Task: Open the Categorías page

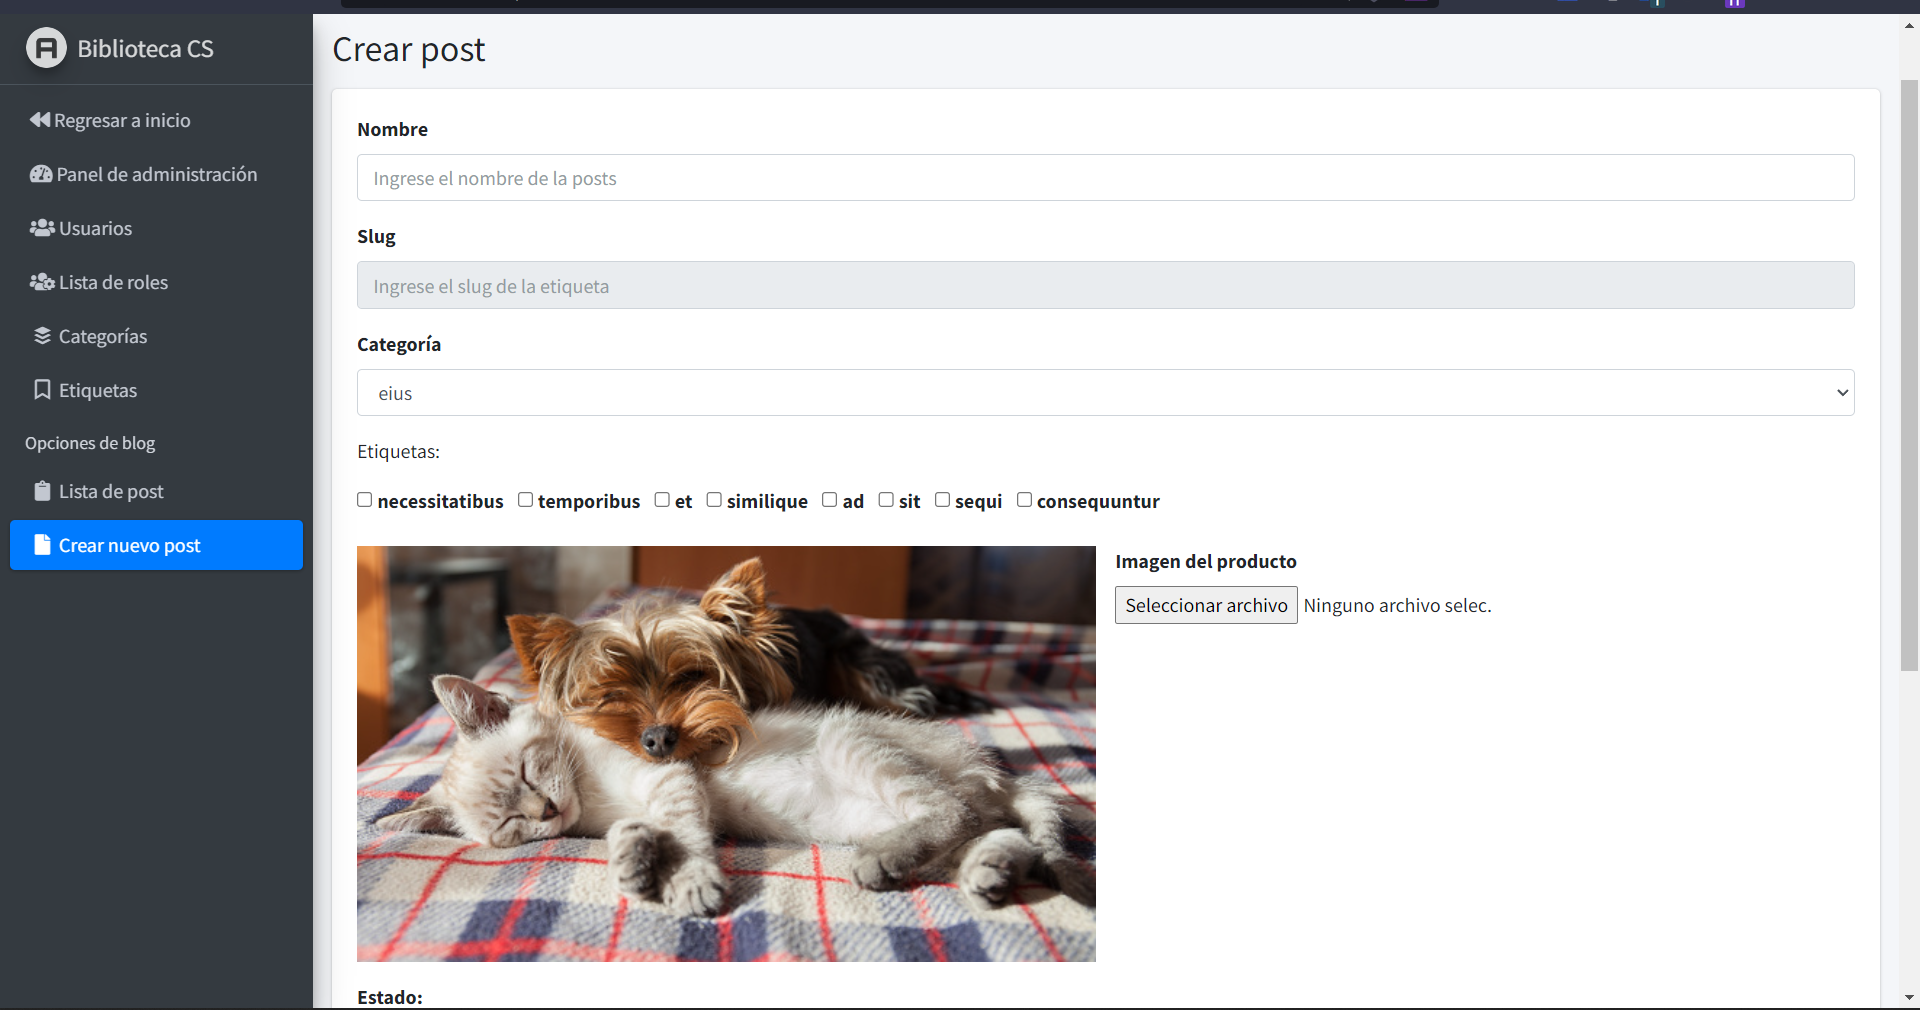Action: coord(156,336)
